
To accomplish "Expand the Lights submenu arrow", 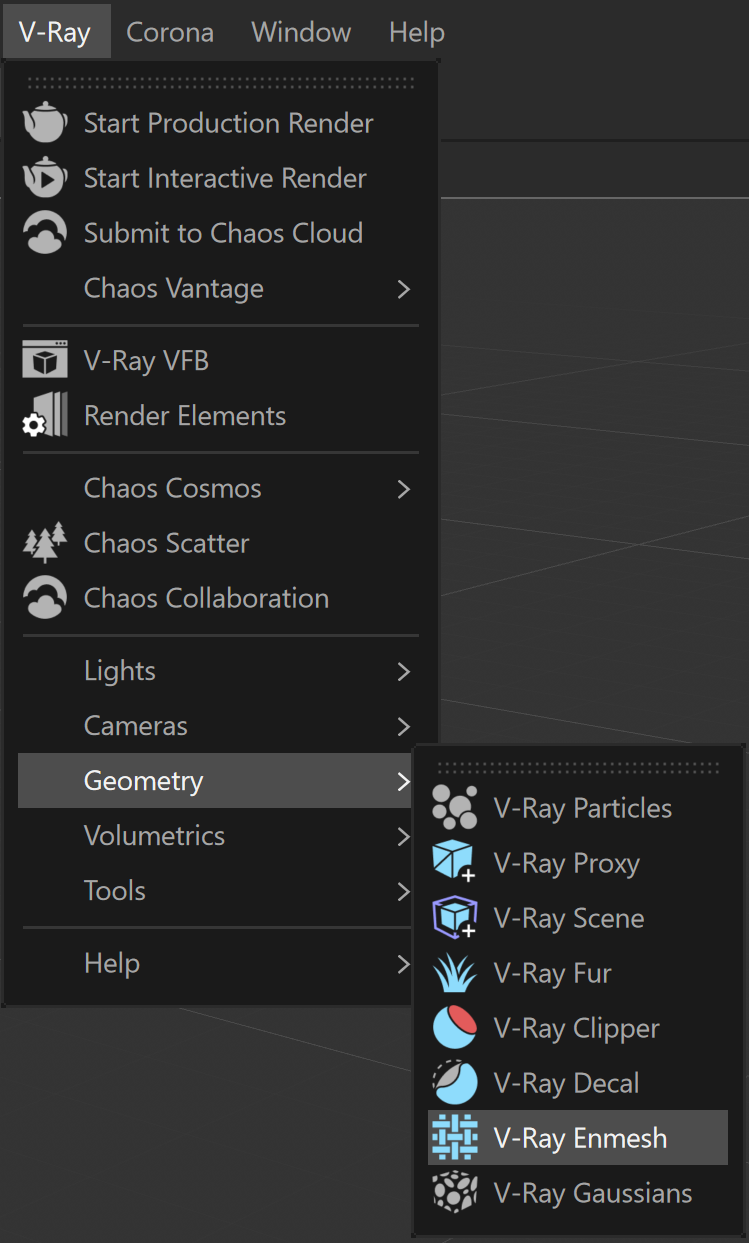I will click(404, 671).
